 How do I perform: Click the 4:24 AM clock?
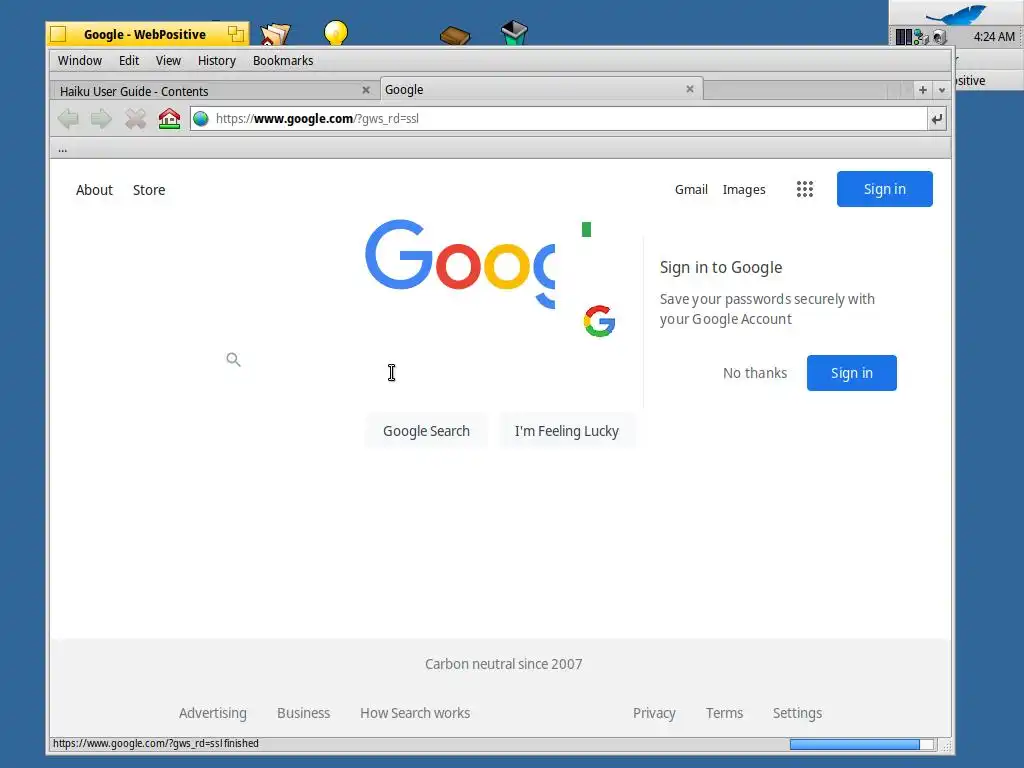994,37
